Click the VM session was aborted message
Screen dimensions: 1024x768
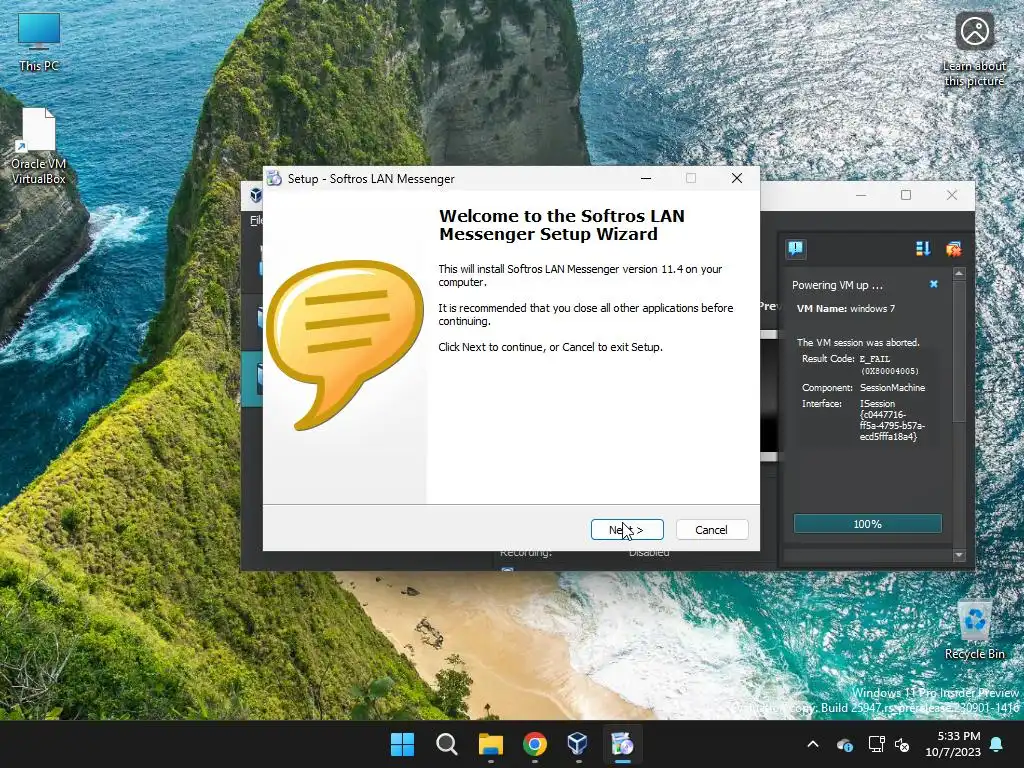[858, 342]
